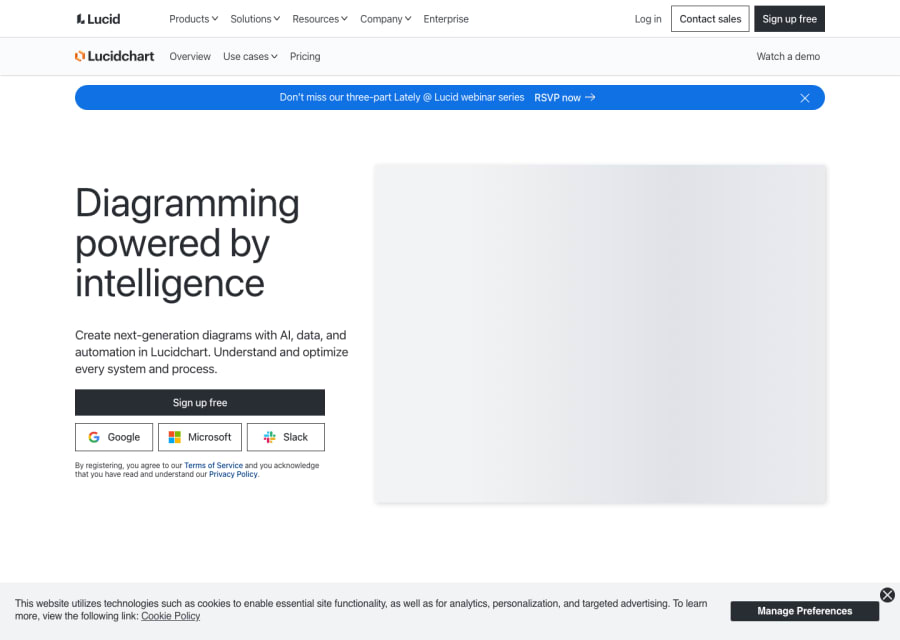Open the Terms of Service link
The width and height of the screenshot is (900, 640).
click(214, 466)
